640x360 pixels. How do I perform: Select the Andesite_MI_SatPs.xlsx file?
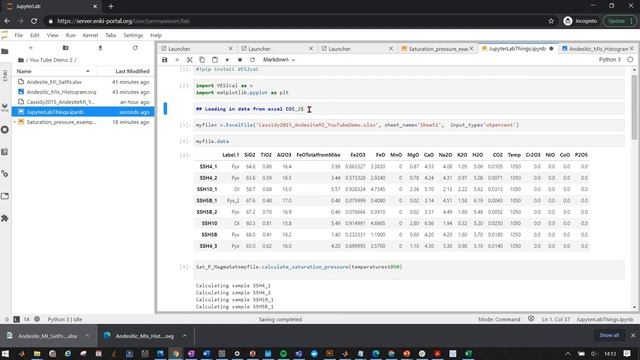click(x=83, y=82)
